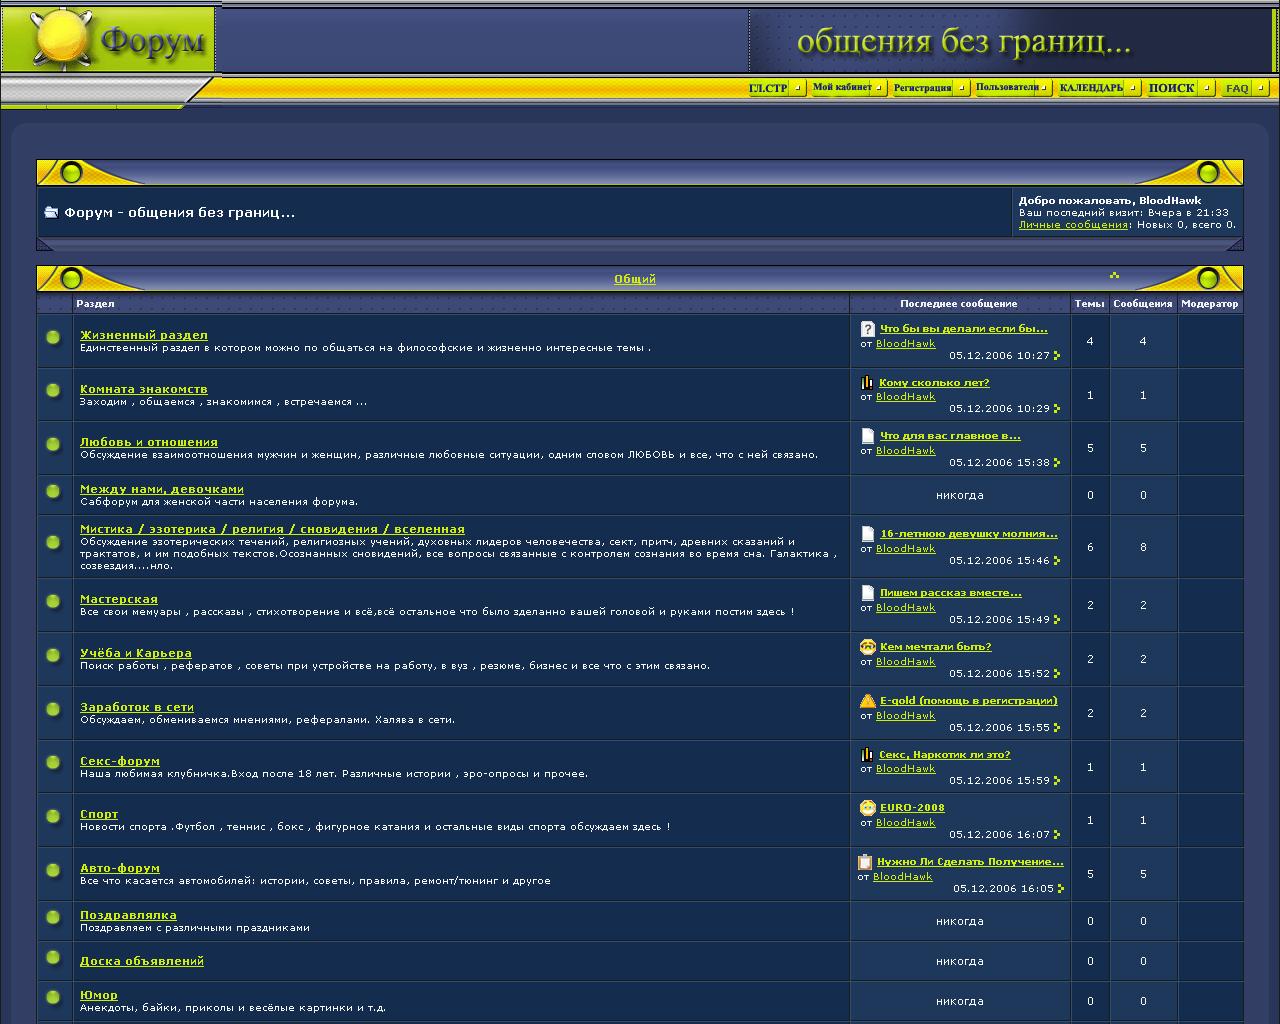Open the 'FAQ' menu item
This screenshot has width=1280, height=1024.
point(1237,88)
